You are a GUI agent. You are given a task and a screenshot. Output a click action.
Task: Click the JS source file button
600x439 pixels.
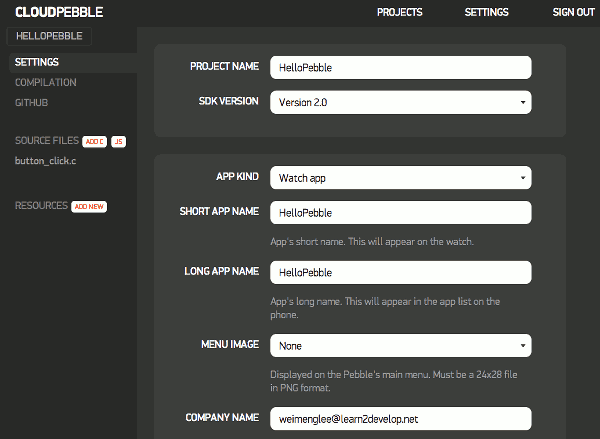click(118, 142)
